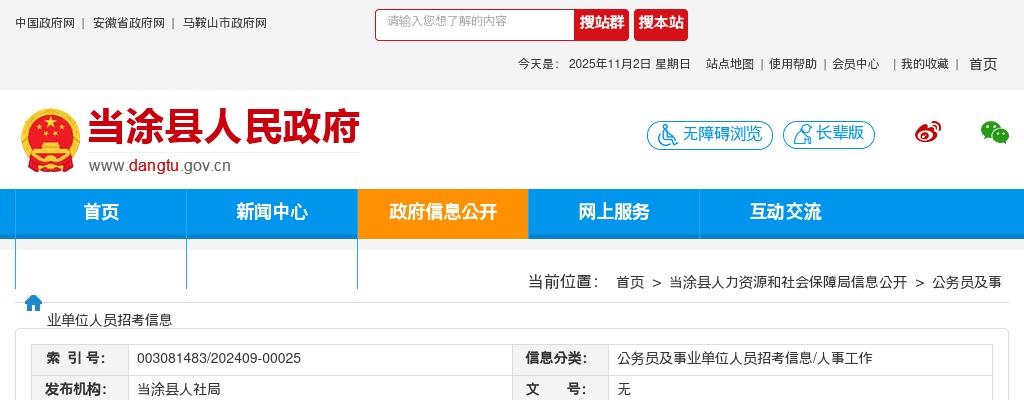Select the 政府信息公开 navigation tab
The width and height of the screenshot is (1024, 400).
click(443, 213)
